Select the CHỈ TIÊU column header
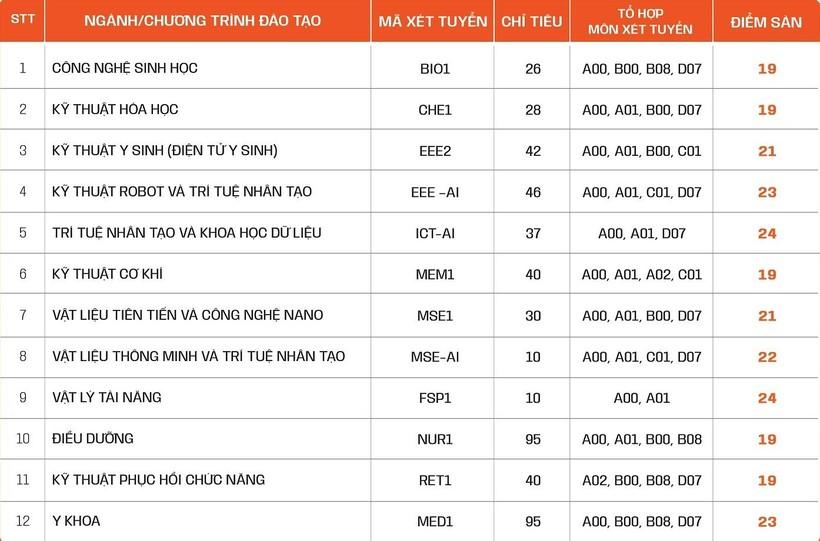The width and height of the screenshot is (820, 541). pos(532,21)
